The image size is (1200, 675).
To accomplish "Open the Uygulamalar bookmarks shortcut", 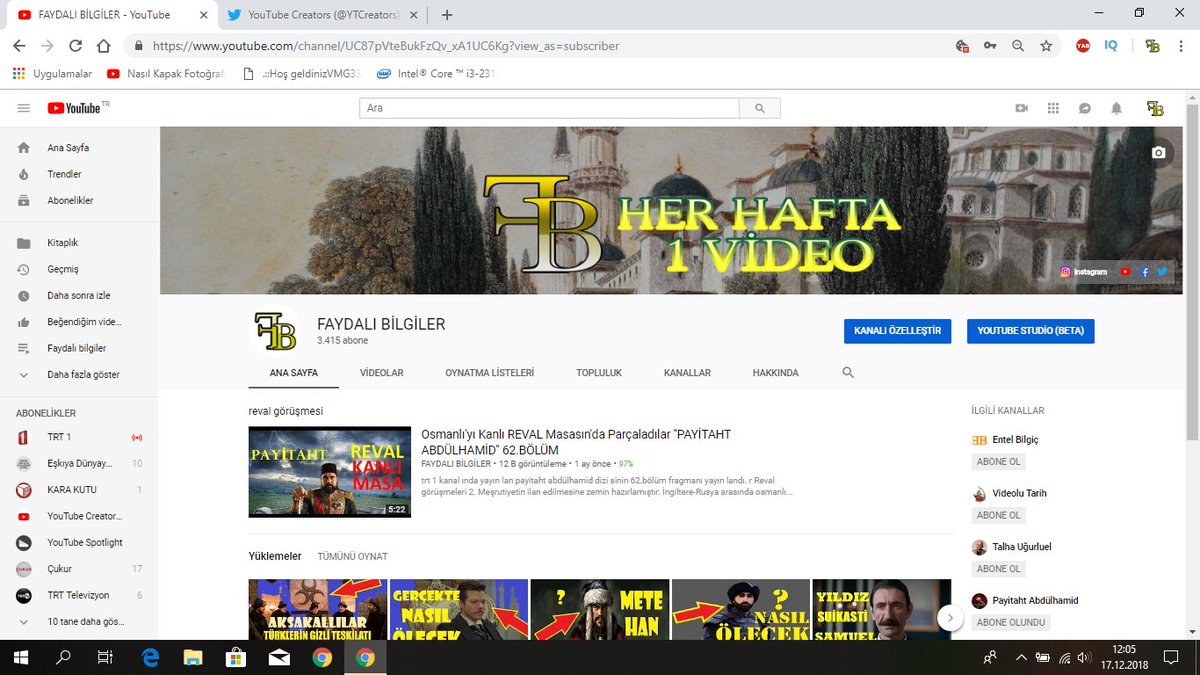I will click(x=52, y=73).
